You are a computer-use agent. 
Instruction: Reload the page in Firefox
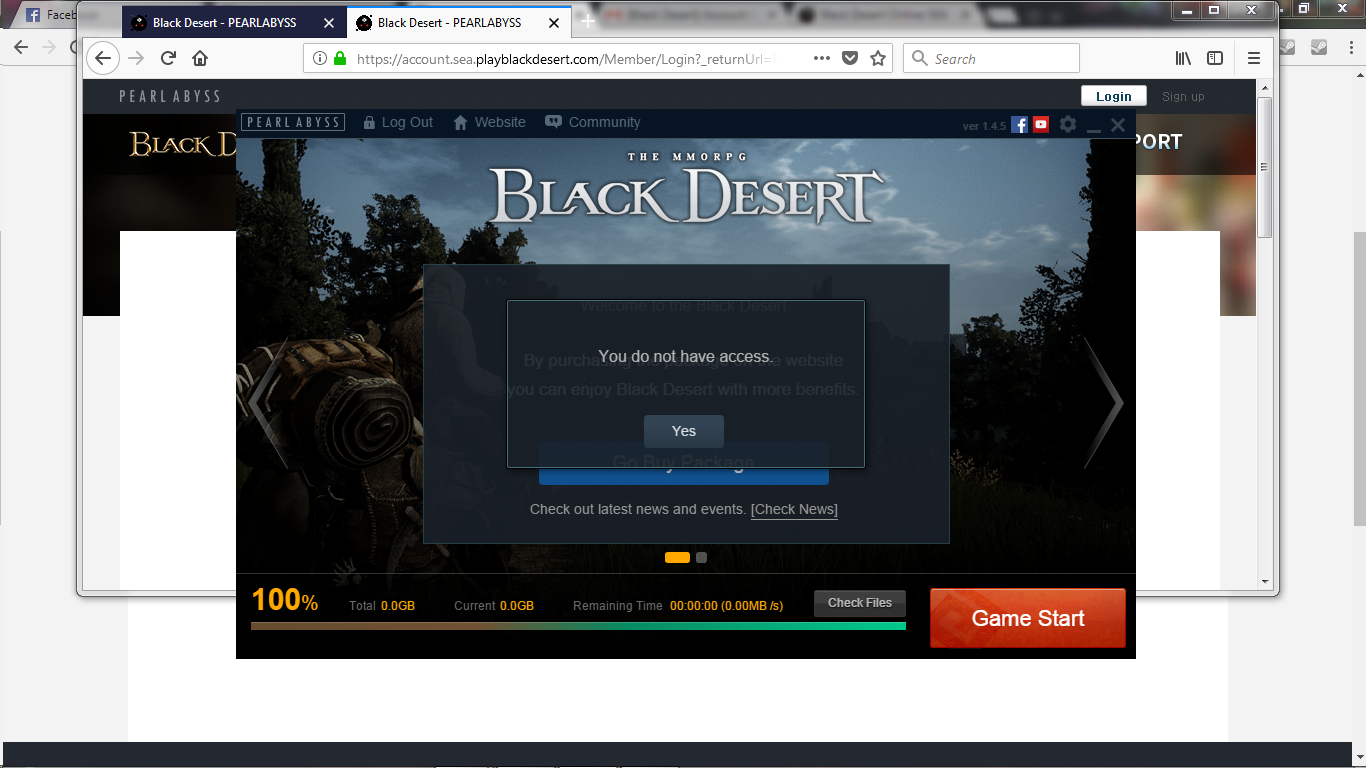[x=168, y=58]
